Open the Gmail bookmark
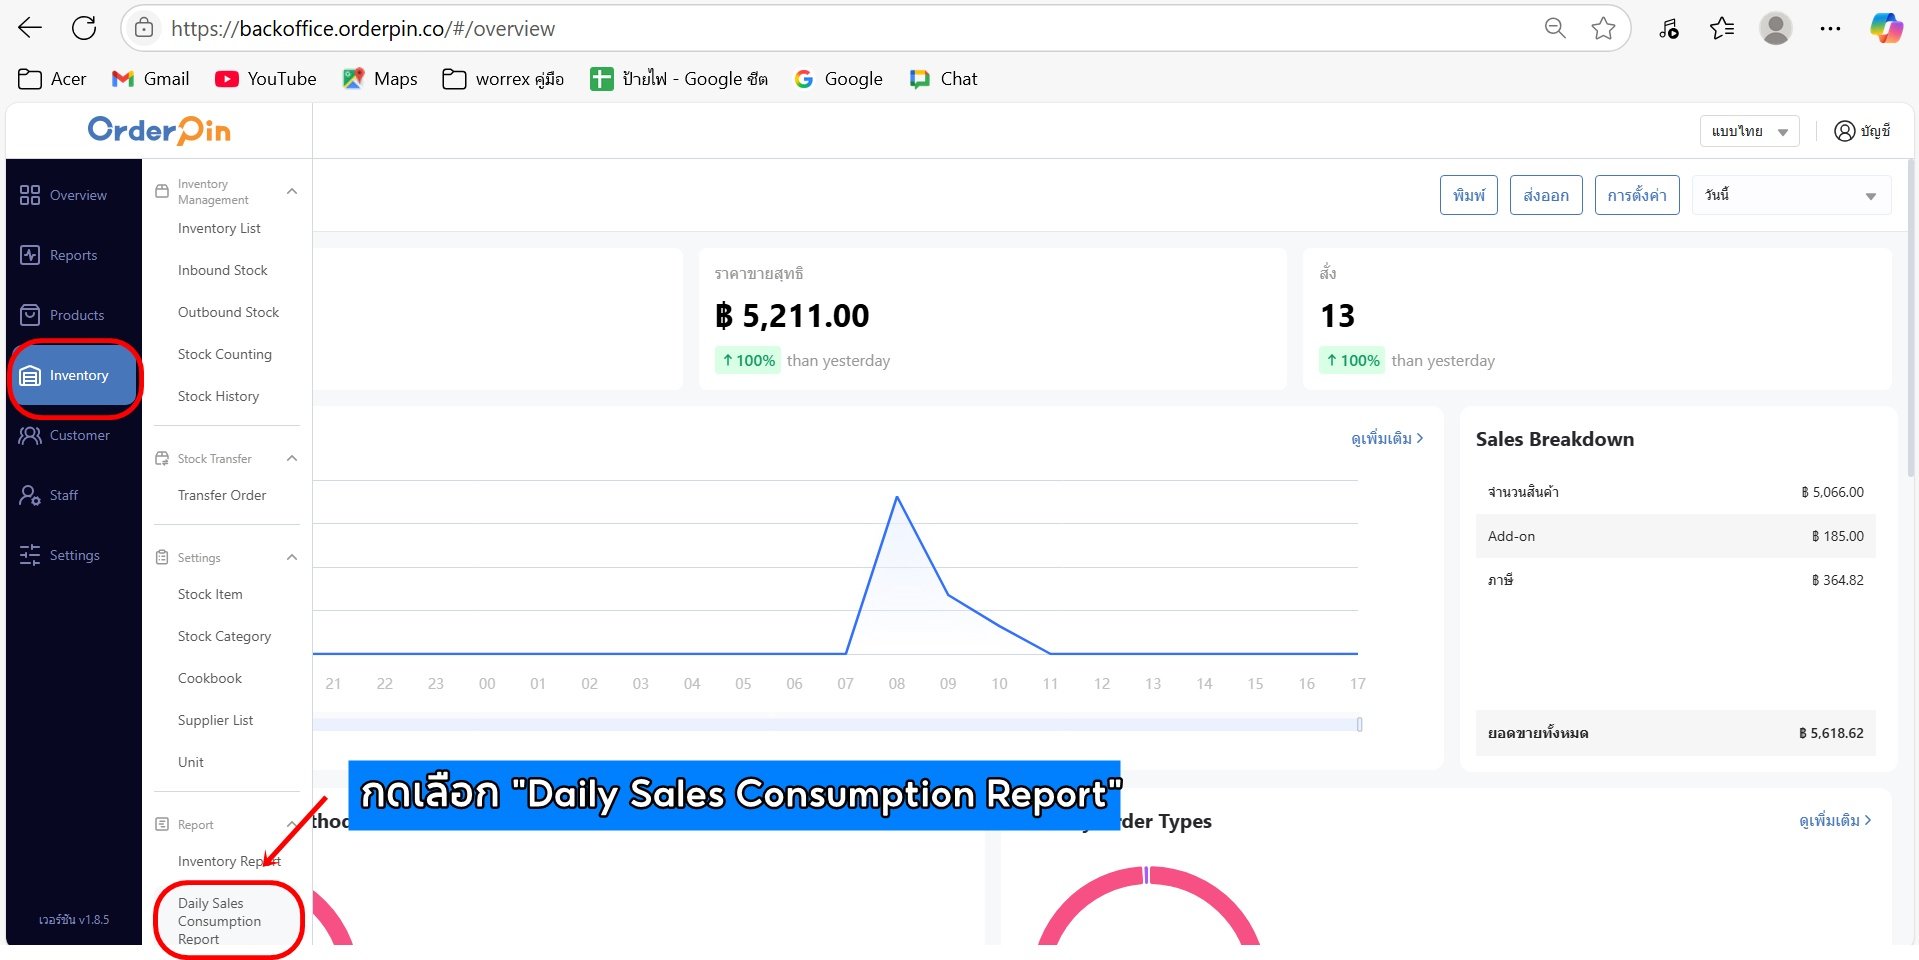1919x960 pixels. click(x=150, y=79)
